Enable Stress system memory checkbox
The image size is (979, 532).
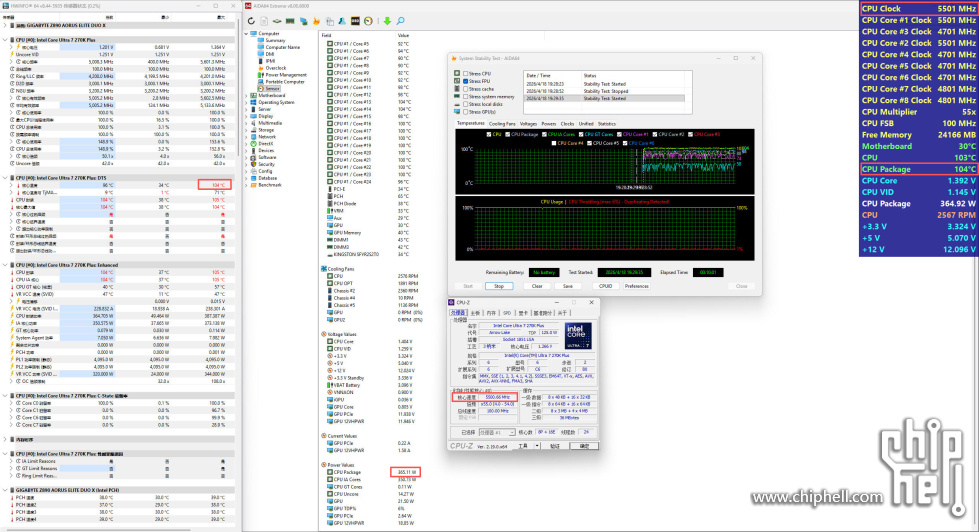pos(466,97)
